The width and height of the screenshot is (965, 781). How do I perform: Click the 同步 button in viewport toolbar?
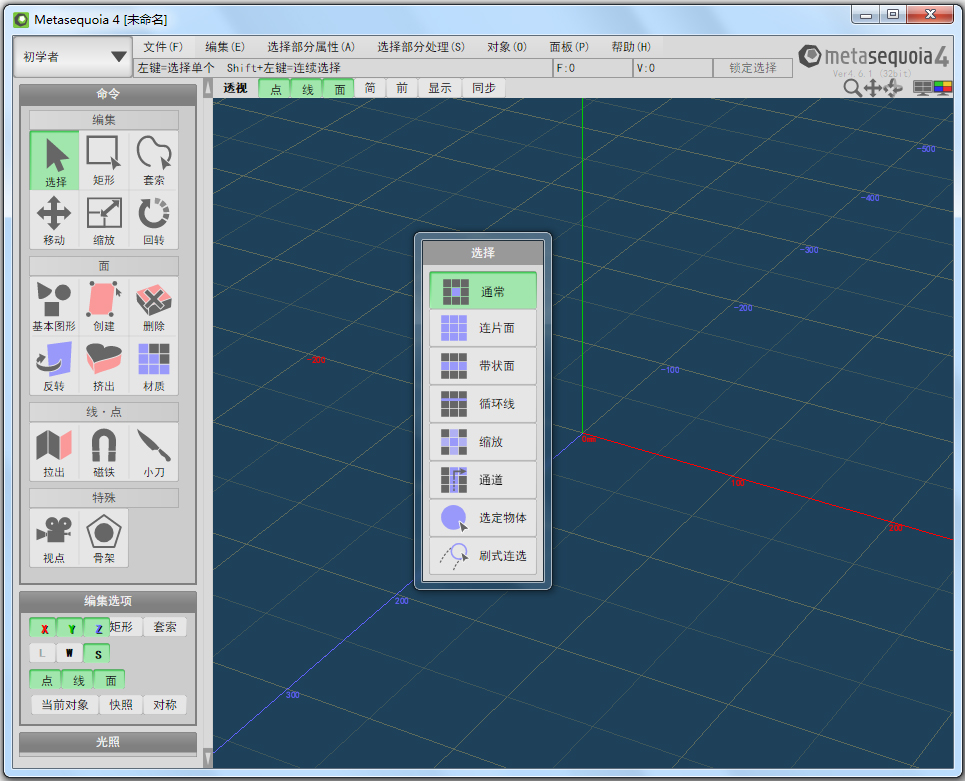(484, 88)
